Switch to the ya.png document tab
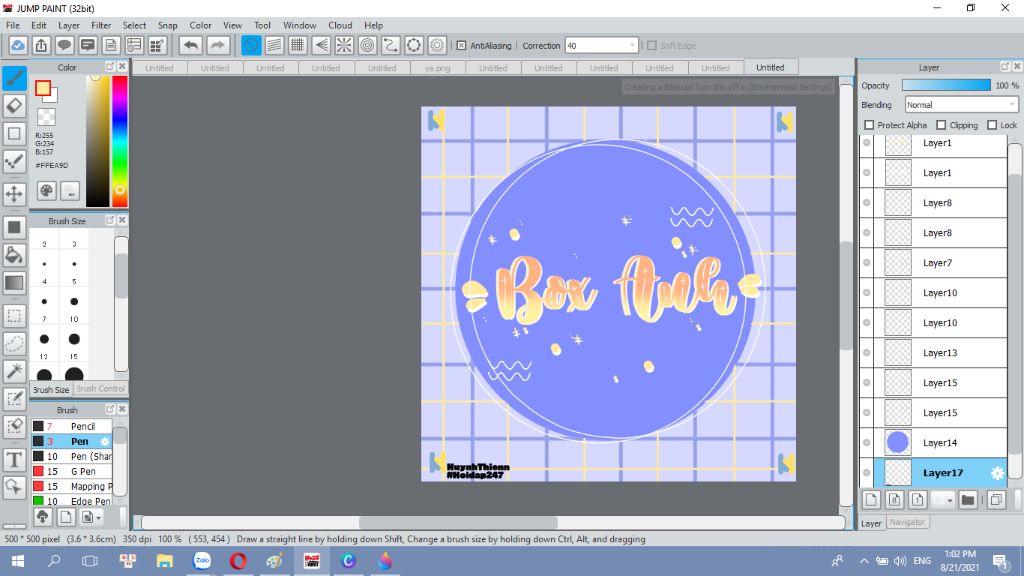This screenshot has height=576, width=1024. click(x=437, y=68)
